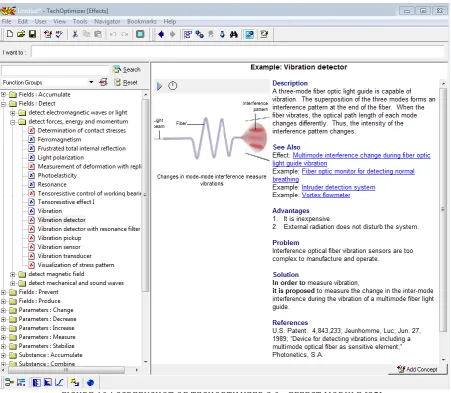Open the View menu
Viewport: 451px width, 393px height.
(59, 21)
